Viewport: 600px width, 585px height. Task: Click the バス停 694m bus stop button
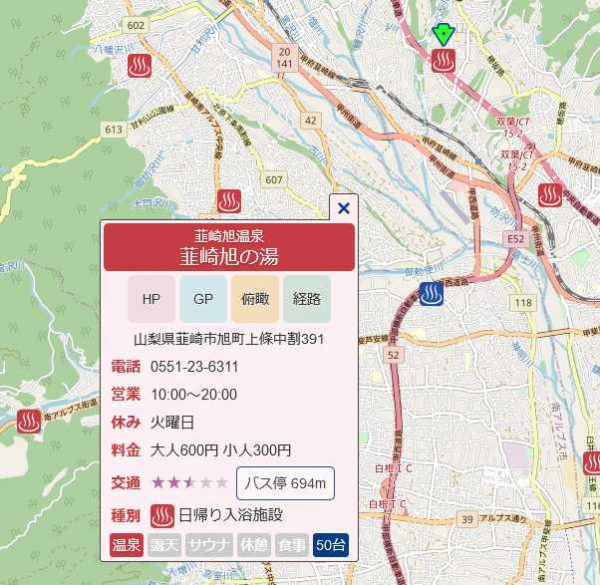coord(285,483)
